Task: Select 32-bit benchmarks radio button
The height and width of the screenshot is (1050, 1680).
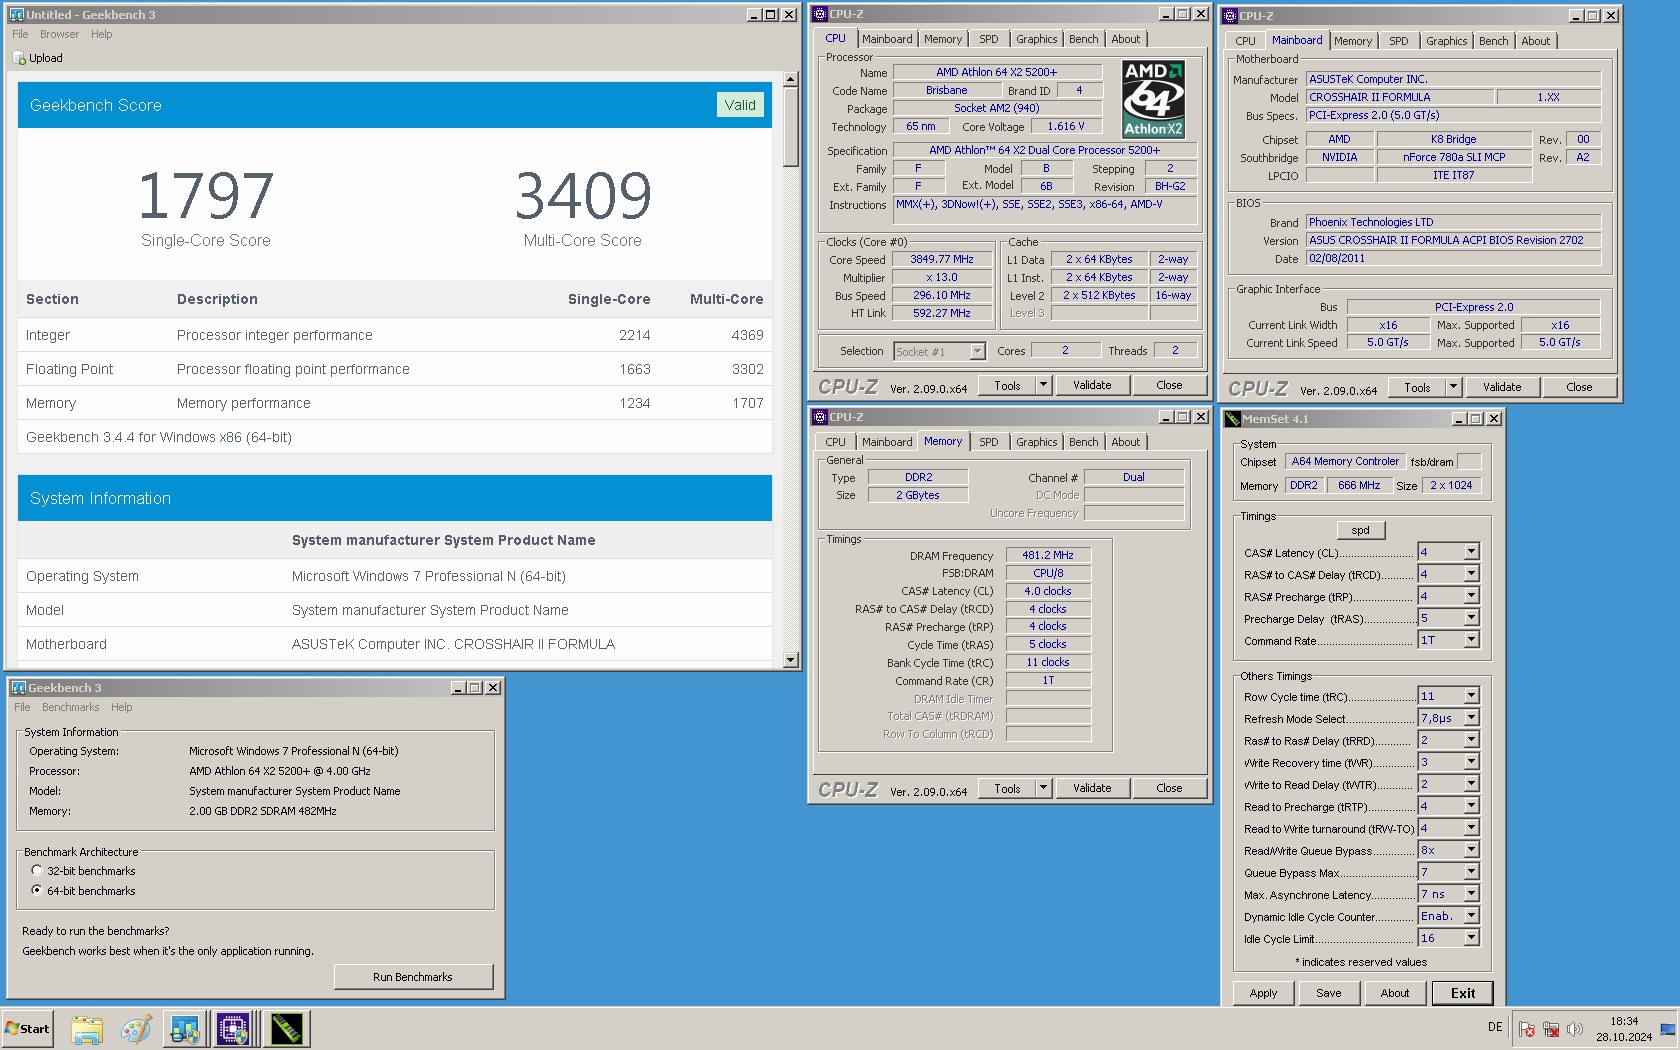Action: (x=37, y=871)
